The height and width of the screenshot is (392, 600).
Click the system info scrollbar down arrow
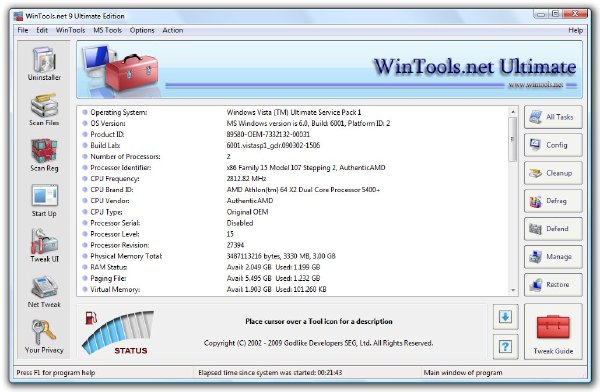pyautogui.click(x=513, y=291)
